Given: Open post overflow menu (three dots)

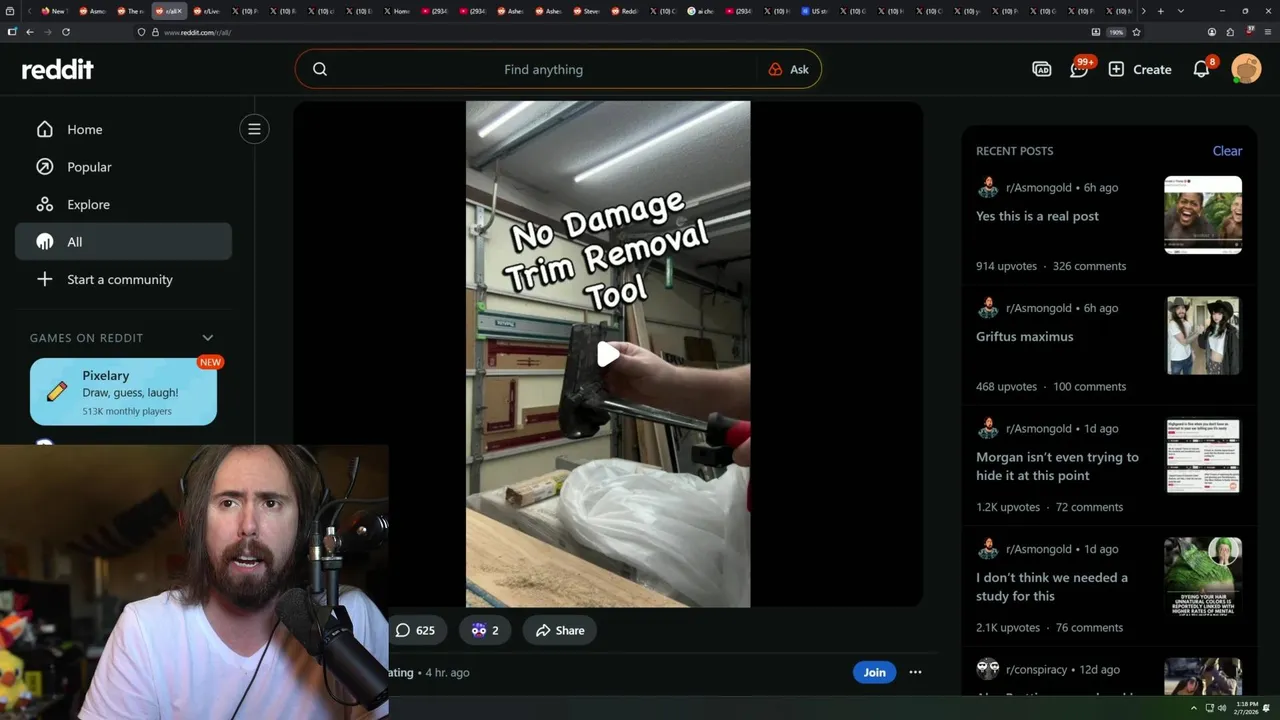Looking at the screenshot, I should tap(915, 672).
